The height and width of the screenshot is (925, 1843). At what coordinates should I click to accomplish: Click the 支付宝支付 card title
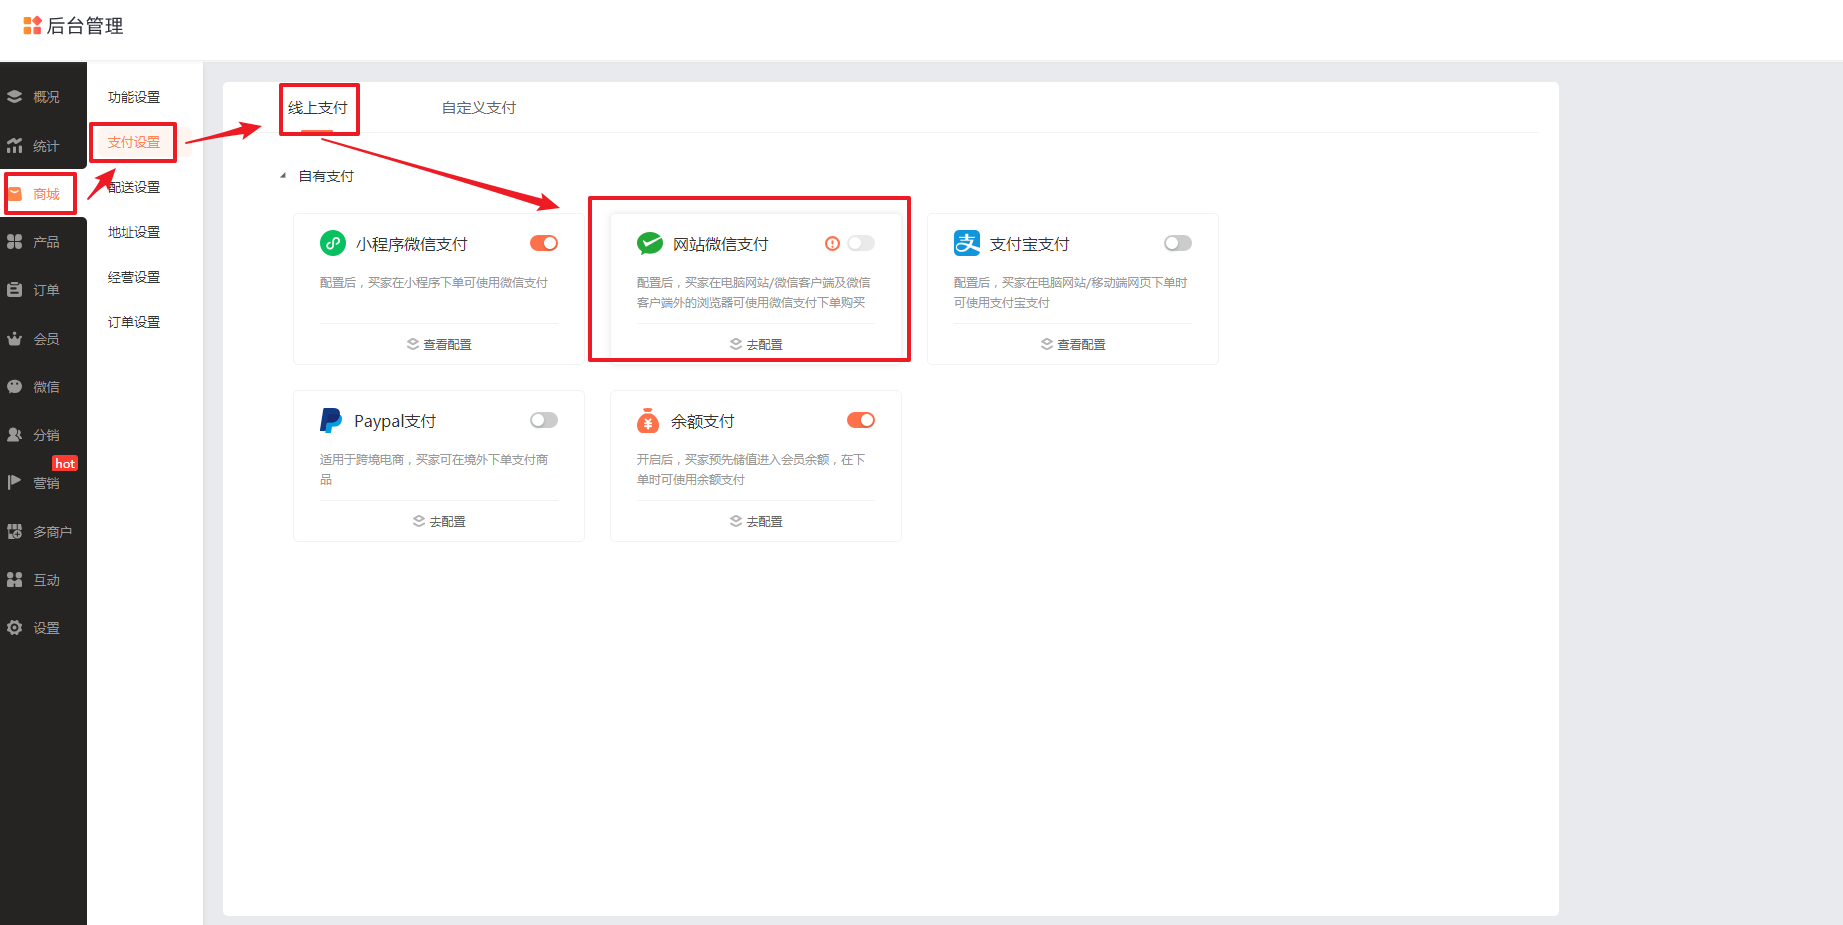click(x=1030, y=244)
